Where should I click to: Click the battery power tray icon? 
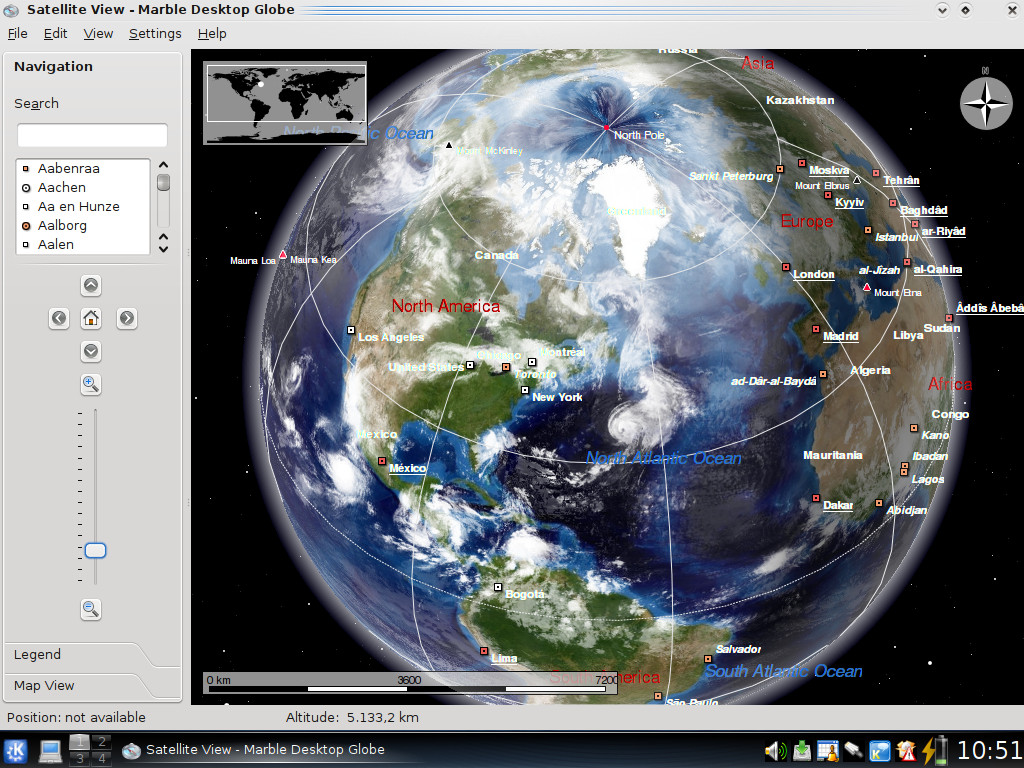click(x=935, y=750)
